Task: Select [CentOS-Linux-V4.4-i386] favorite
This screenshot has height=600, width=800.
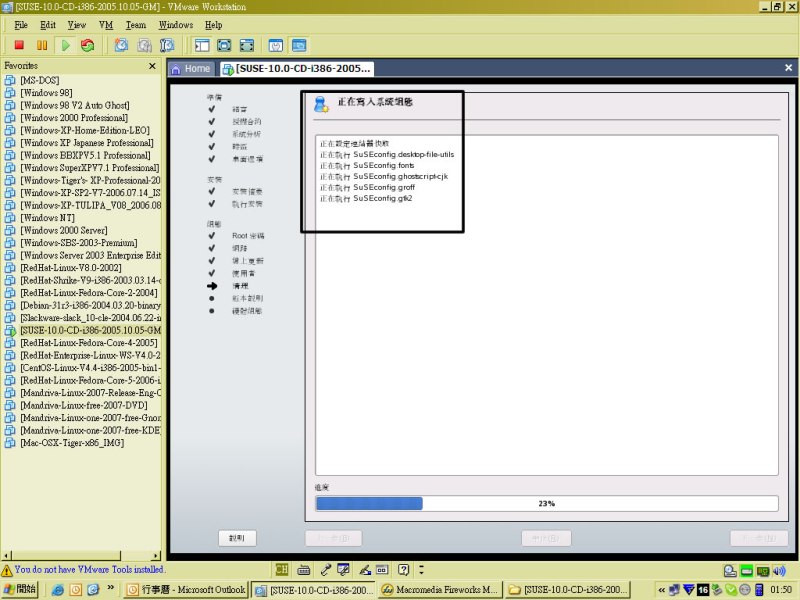Action: [x=90, y=368]
